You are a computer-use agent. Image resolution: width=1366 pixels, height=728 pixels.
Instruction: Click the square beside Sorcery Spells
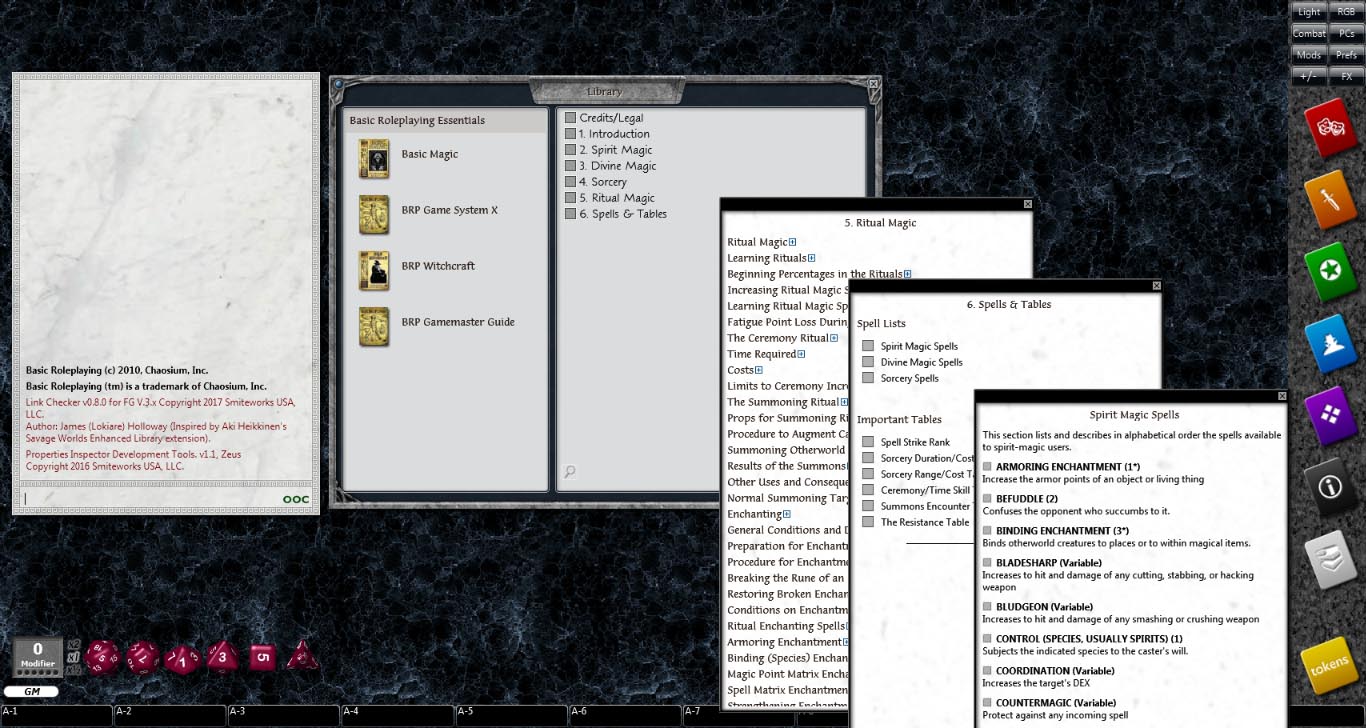868,378
